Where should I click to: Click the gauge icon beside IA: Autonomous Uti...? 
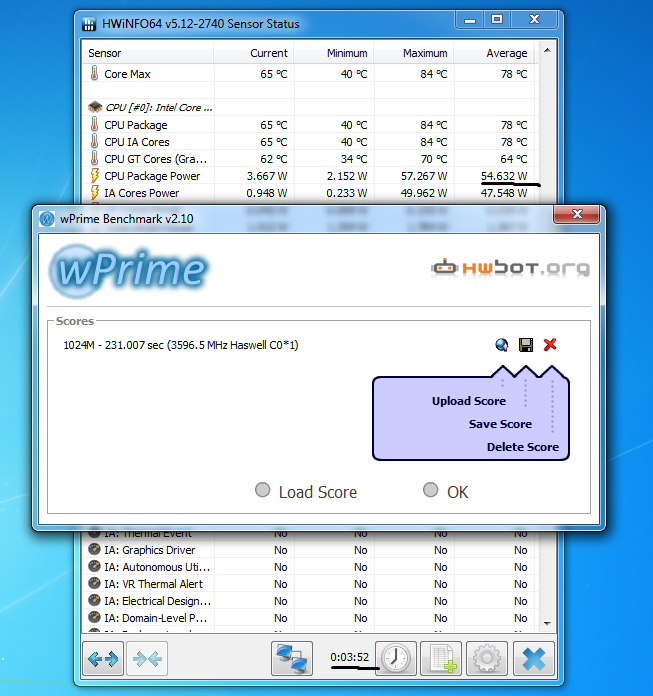point(94,566)
